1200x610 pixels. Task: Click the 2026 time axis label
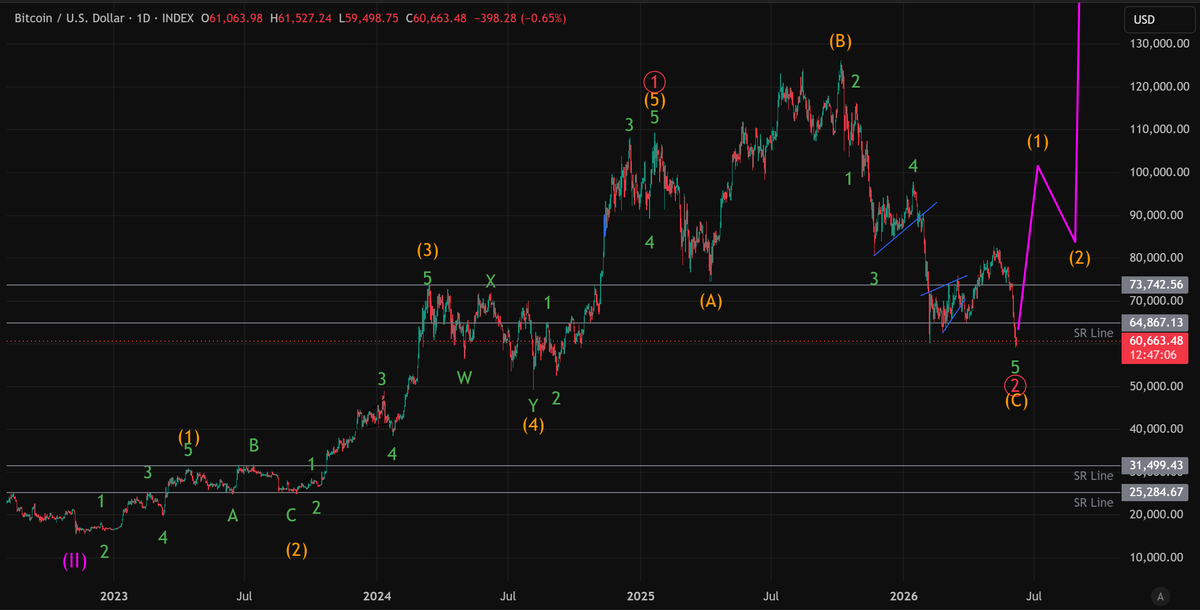click(903, 596)
